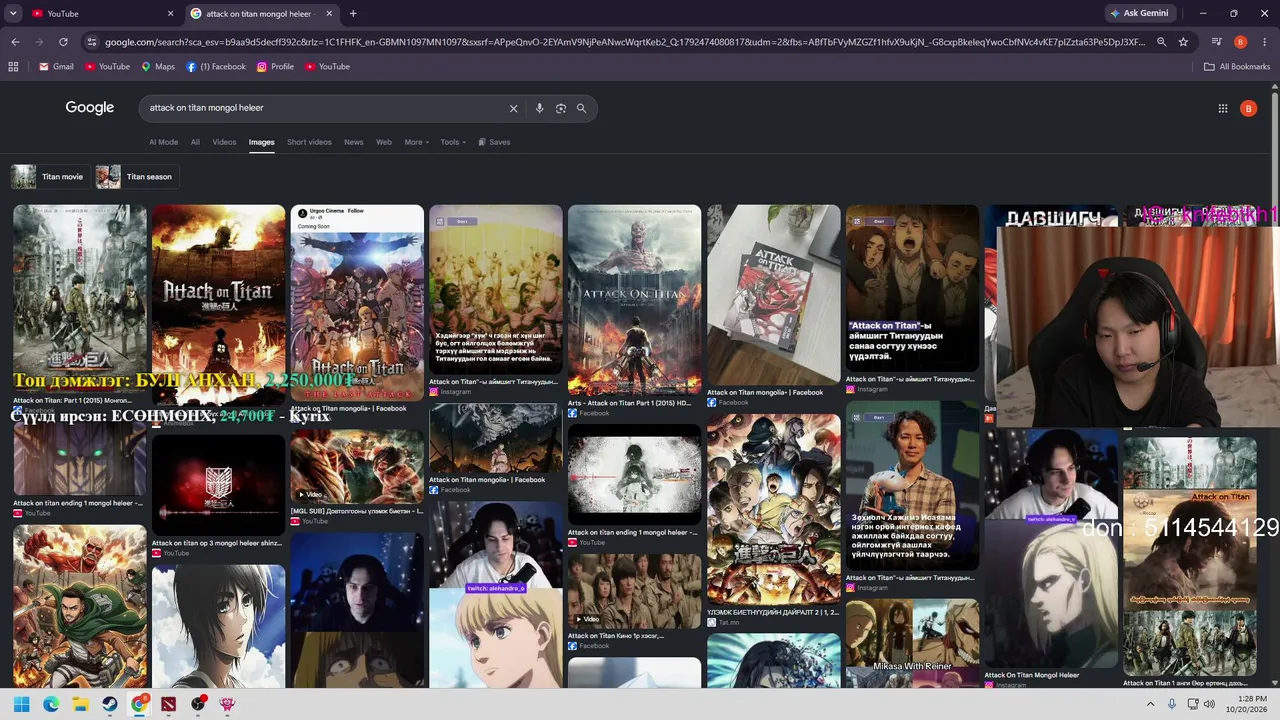Open a new browser tab
Viewport: 1280px width, 720px height.
click(x=353, y=14)
